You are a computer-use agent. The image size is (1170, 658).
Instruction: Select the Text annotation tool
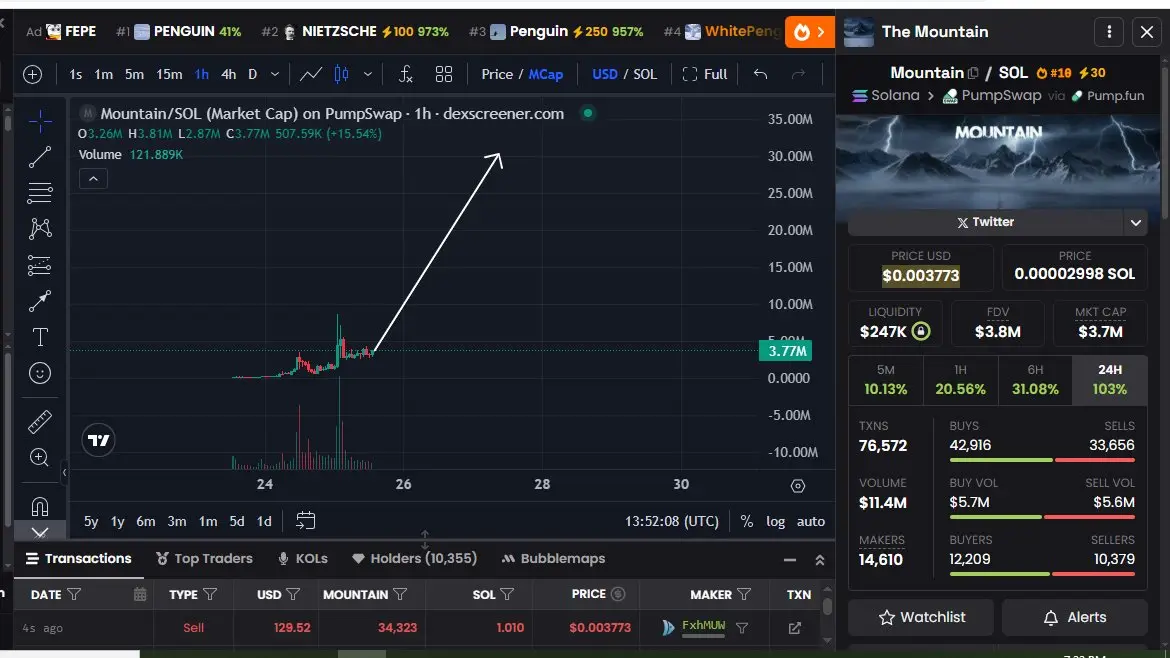[x=40, y=337]
